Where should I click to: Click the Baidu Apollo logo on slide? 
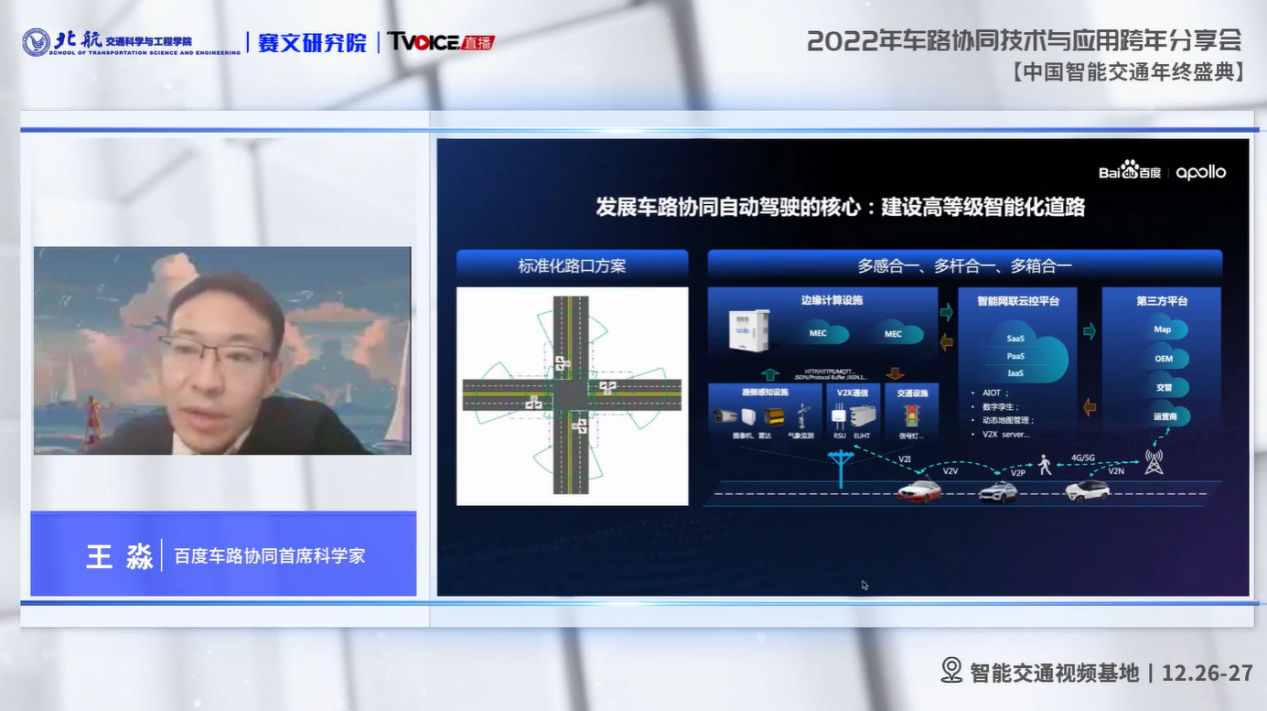coord(1162,171)
